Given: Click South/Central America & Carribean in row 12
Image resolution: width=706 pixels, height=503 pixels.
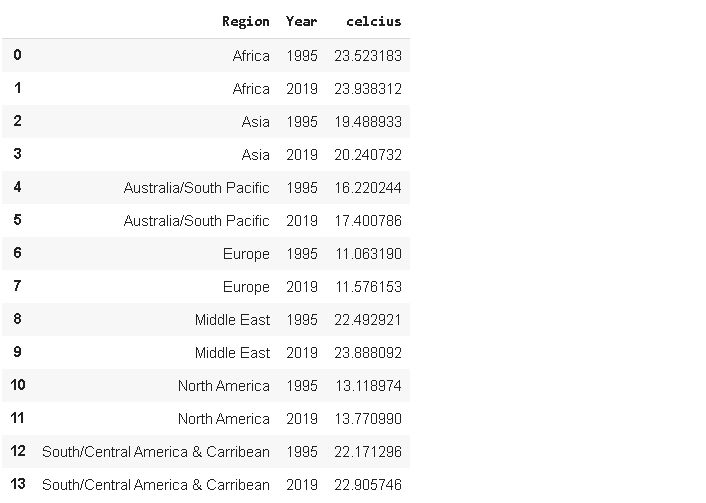Looking at the screenshot, I should 156,452.
